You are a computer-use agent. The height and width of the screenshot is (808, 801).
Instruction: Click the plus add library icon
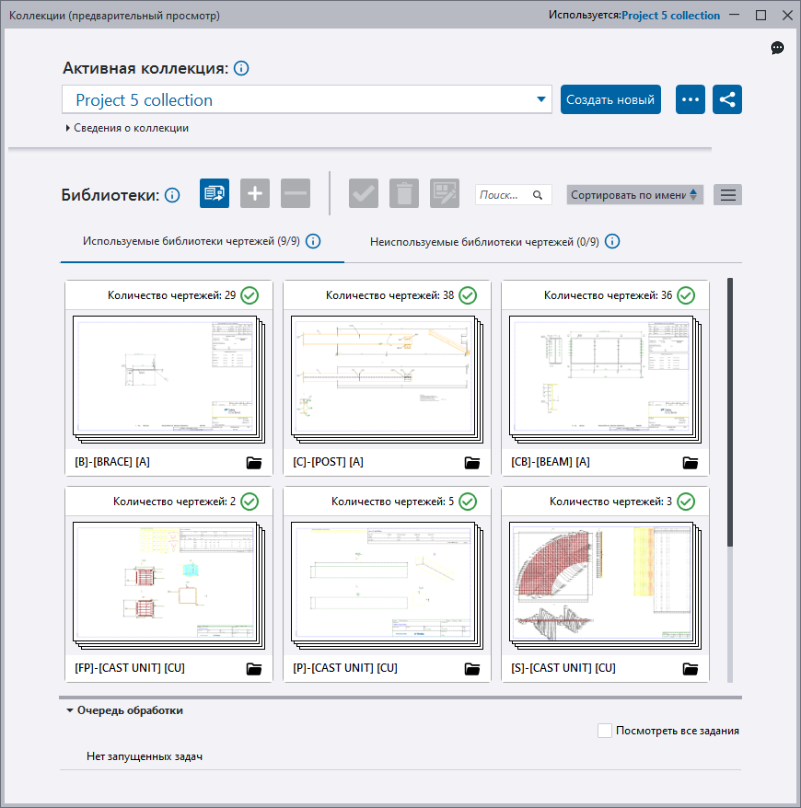pos(255,194)
